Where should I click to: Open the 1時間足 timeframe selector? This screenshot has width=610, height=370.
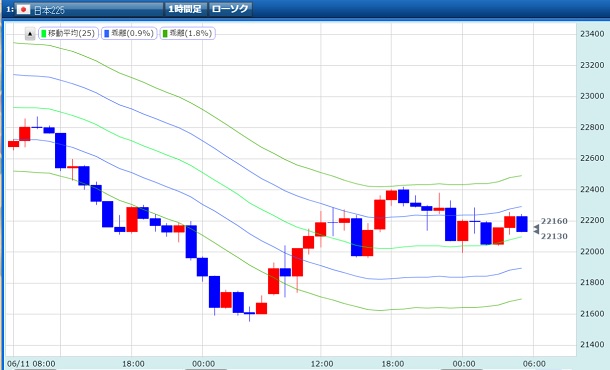(185, 9)
